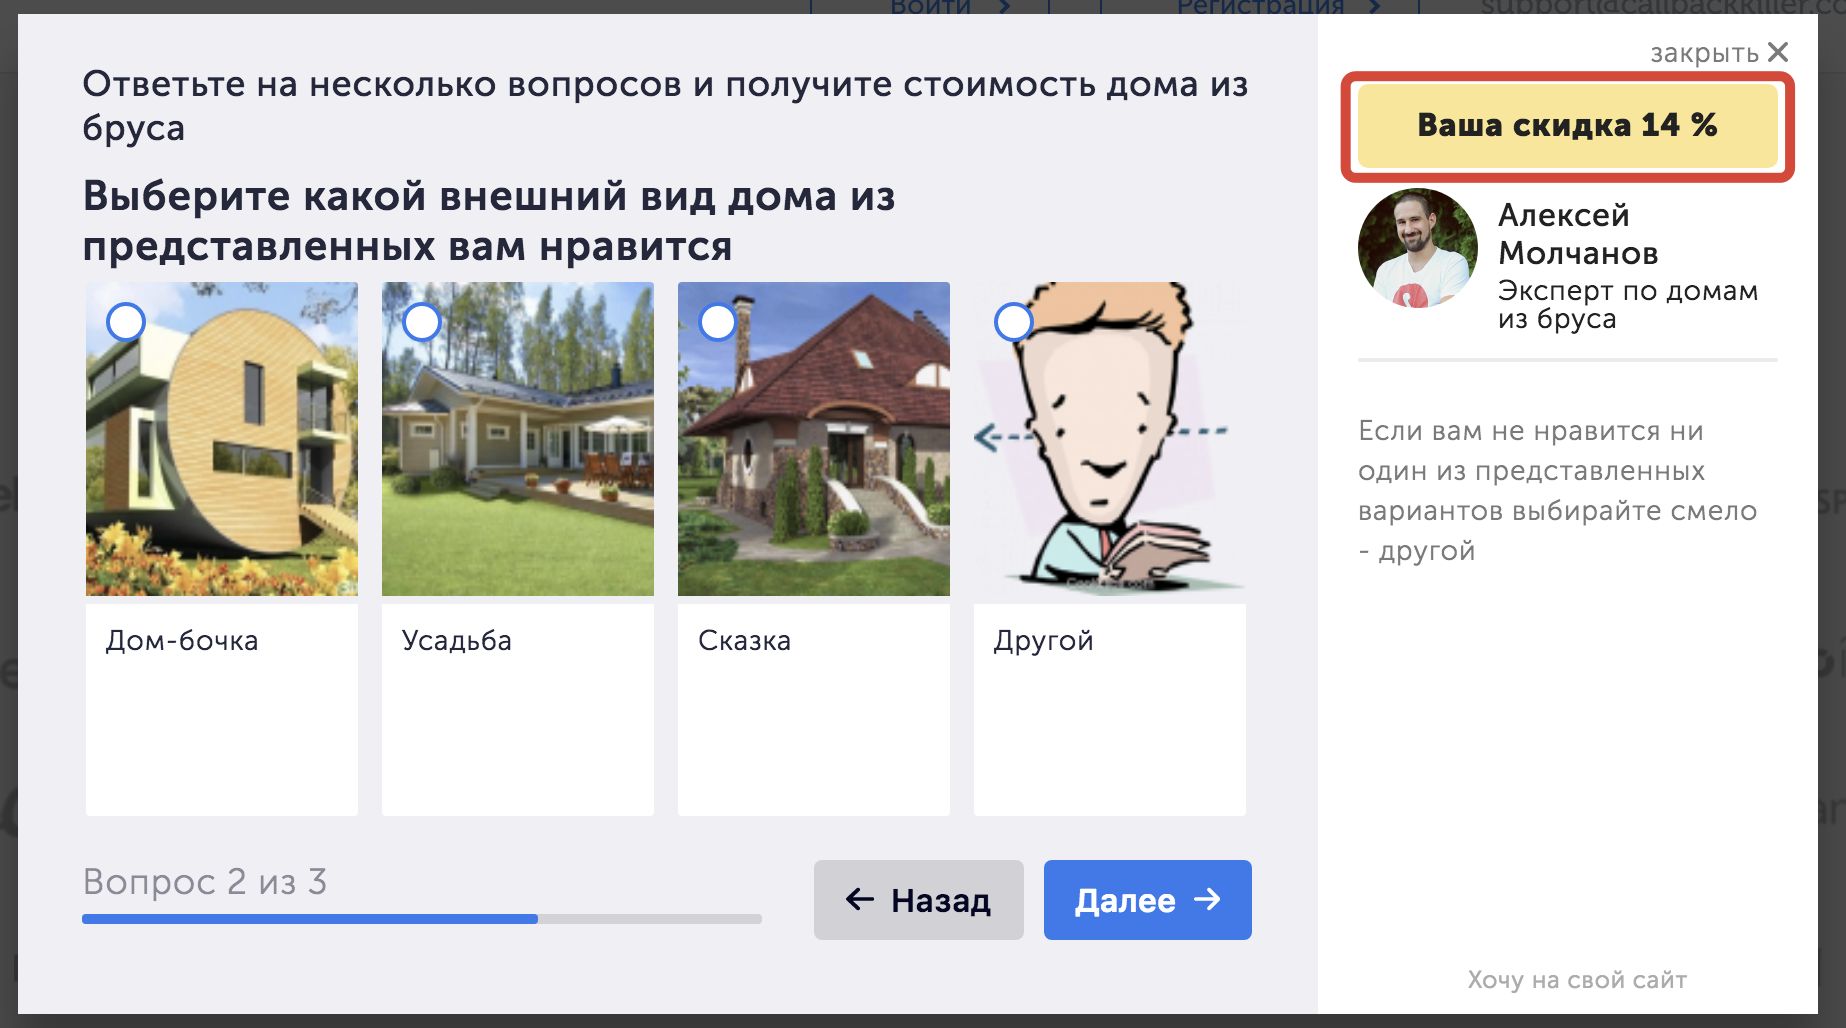Viewport: 1846px width, 1028px height.
Task: Go back with the Назад button
Action: 919,900
